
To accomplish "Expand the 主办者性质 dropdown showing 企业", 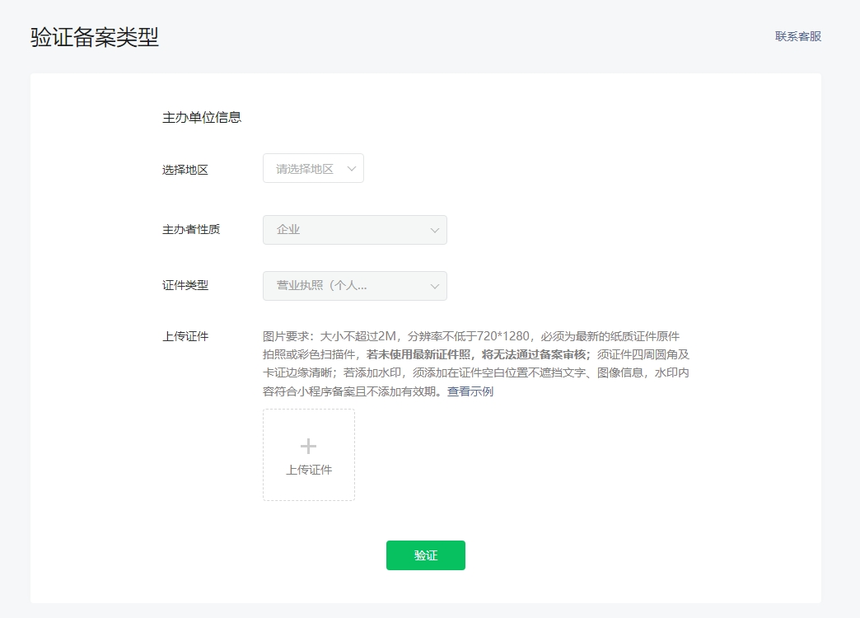I will [x=354, y=230].
